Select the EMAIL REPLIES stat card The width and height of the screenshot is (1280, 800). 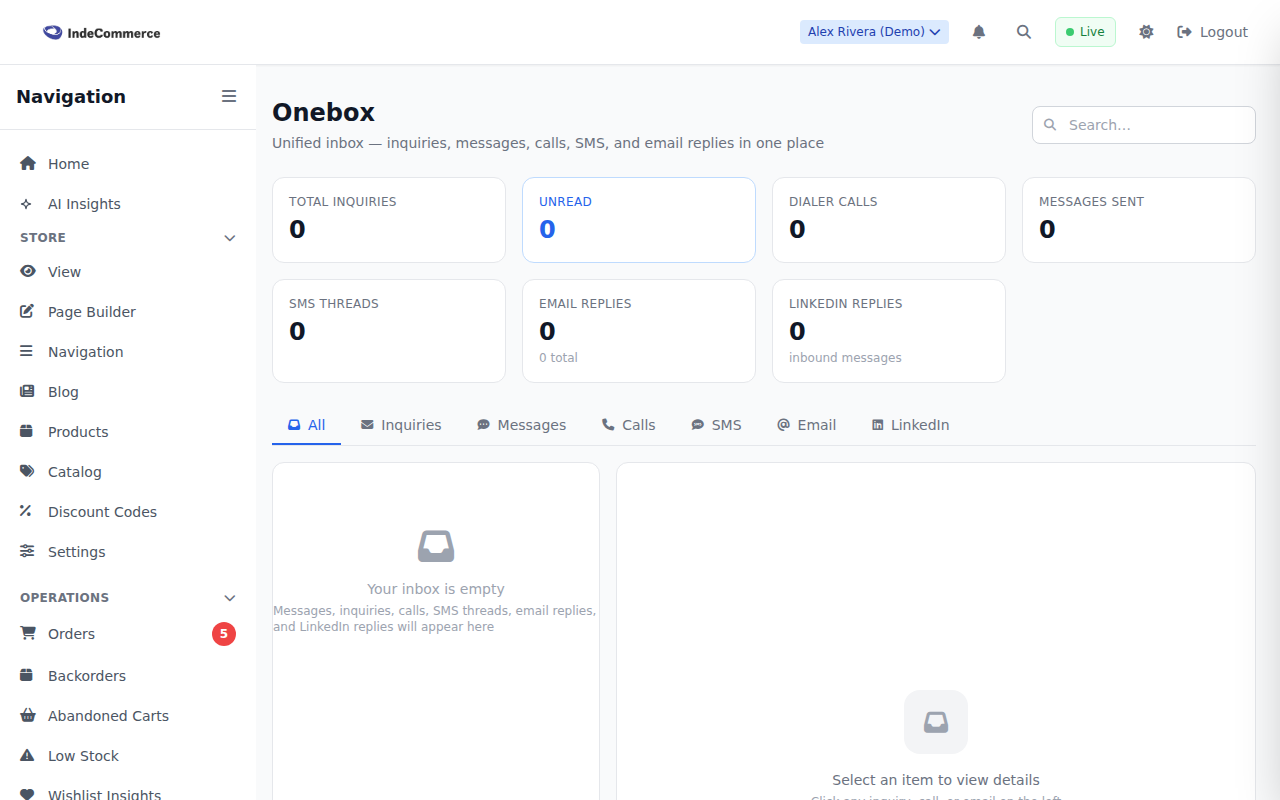pos(639,331)
